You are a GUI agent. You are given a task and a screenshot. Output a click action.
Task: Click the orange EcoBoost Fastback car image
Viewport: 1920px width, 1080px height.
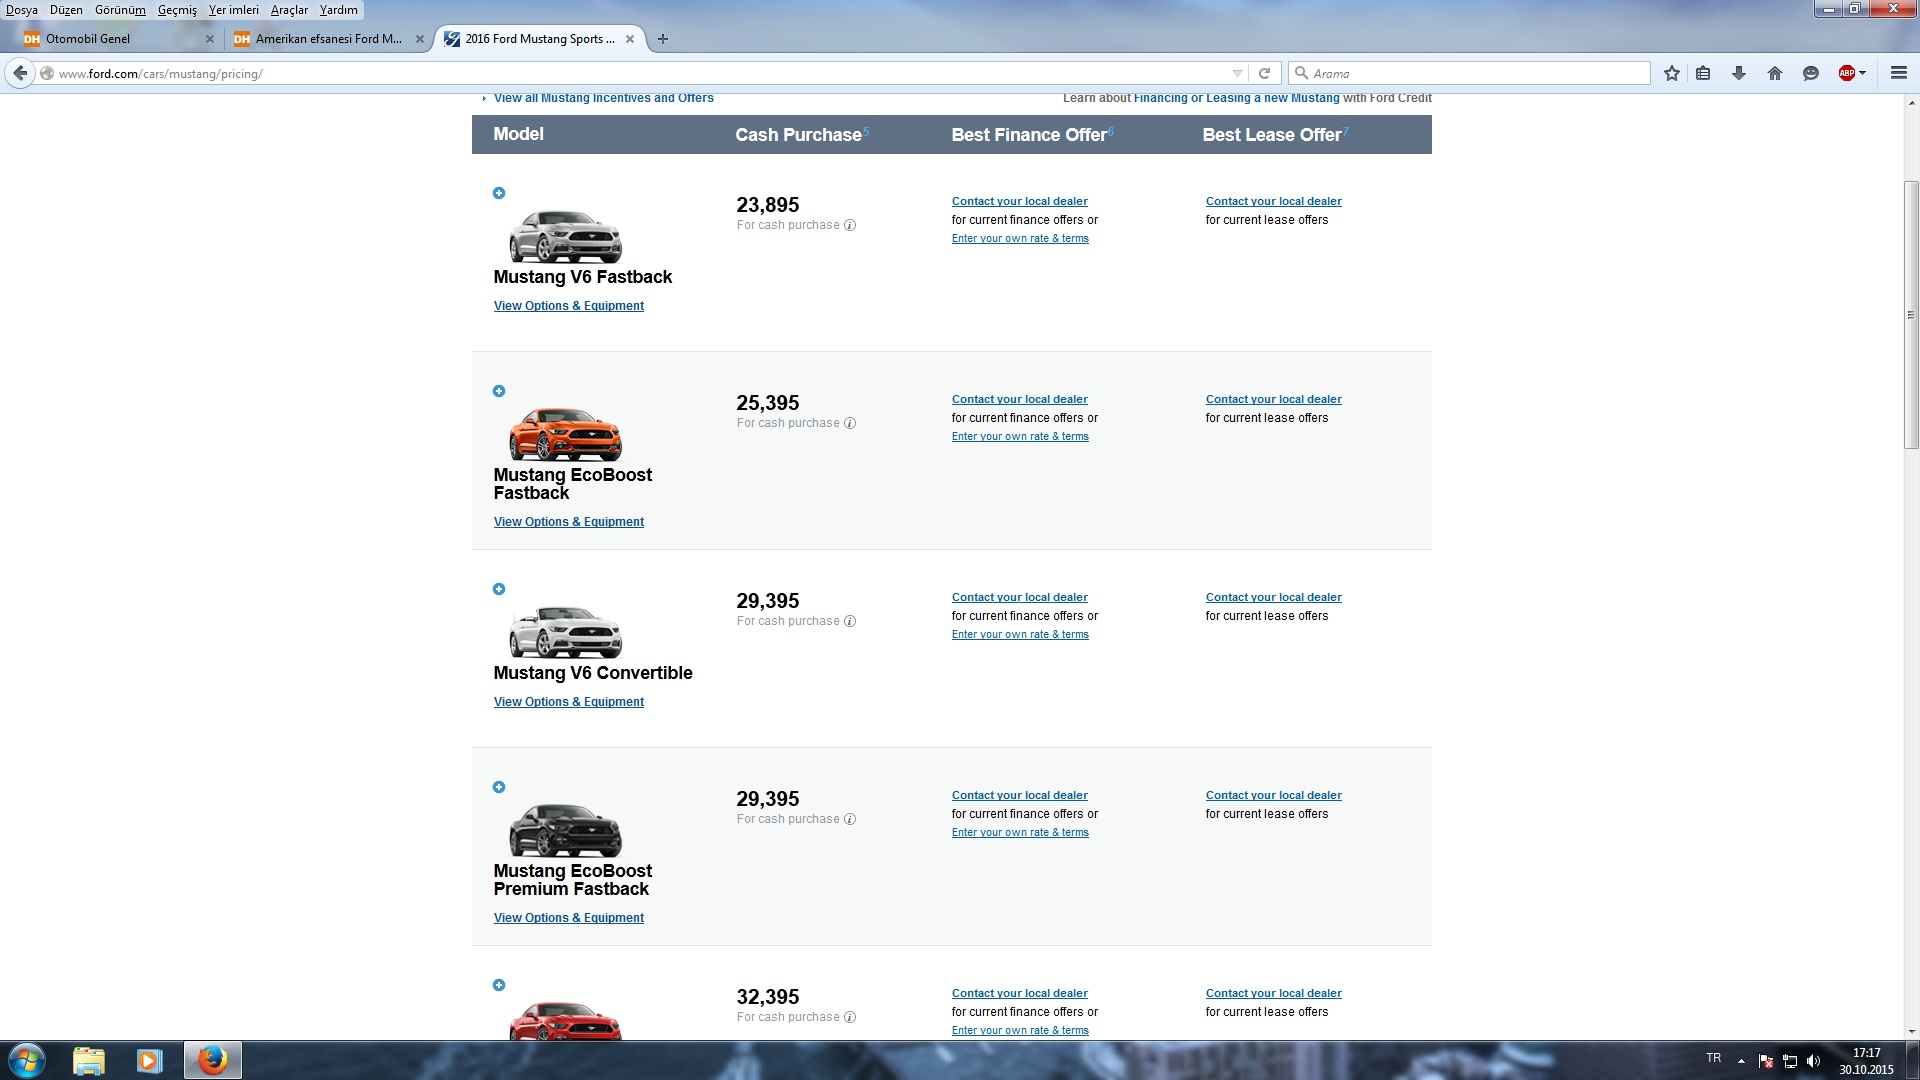[x=565, y=434]
